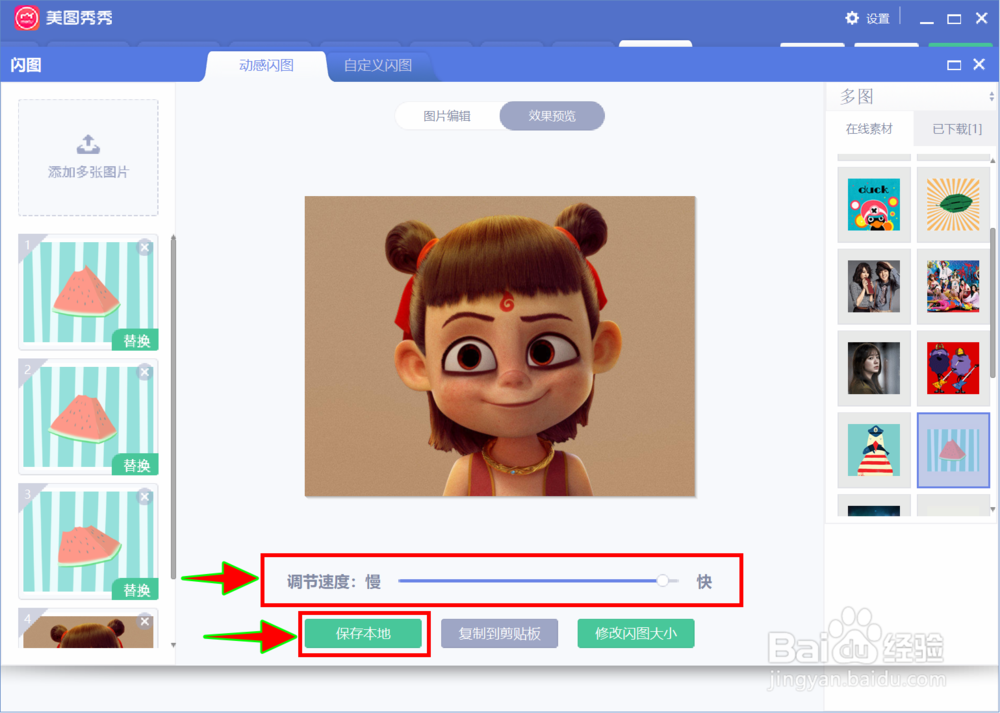Screen dimensions: 1000x713
Task: Open the 已下载[1] tab
Action: point(957,129)
